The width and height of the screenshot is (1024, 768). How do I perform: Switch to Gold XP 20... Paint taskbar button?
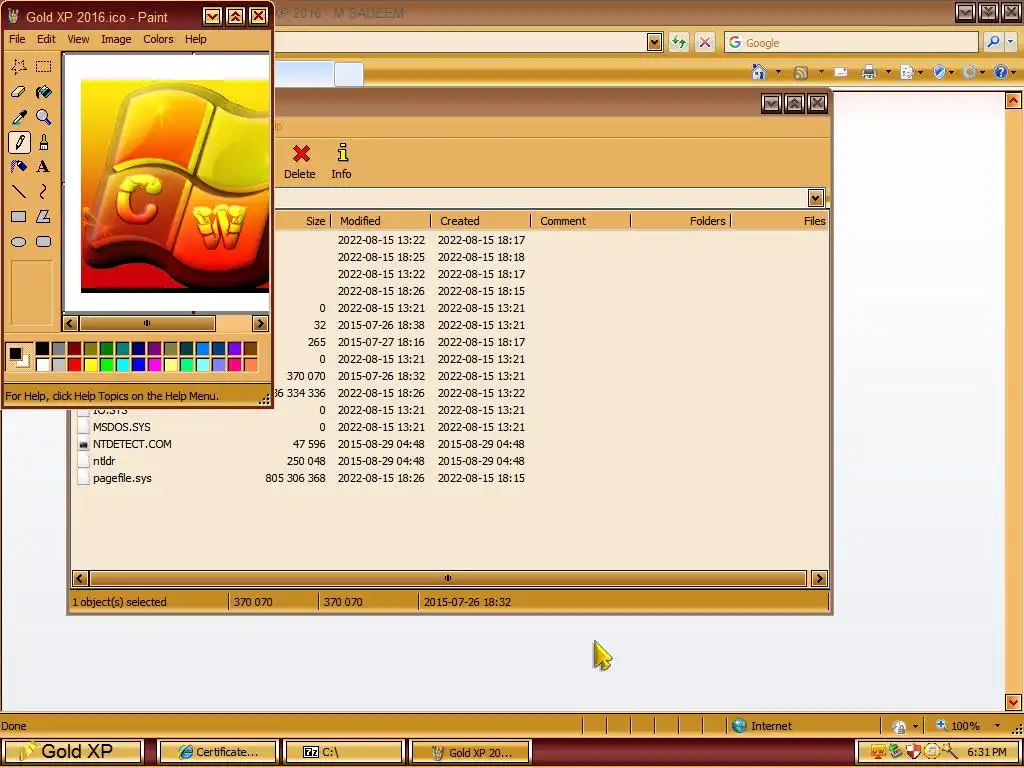470,752
